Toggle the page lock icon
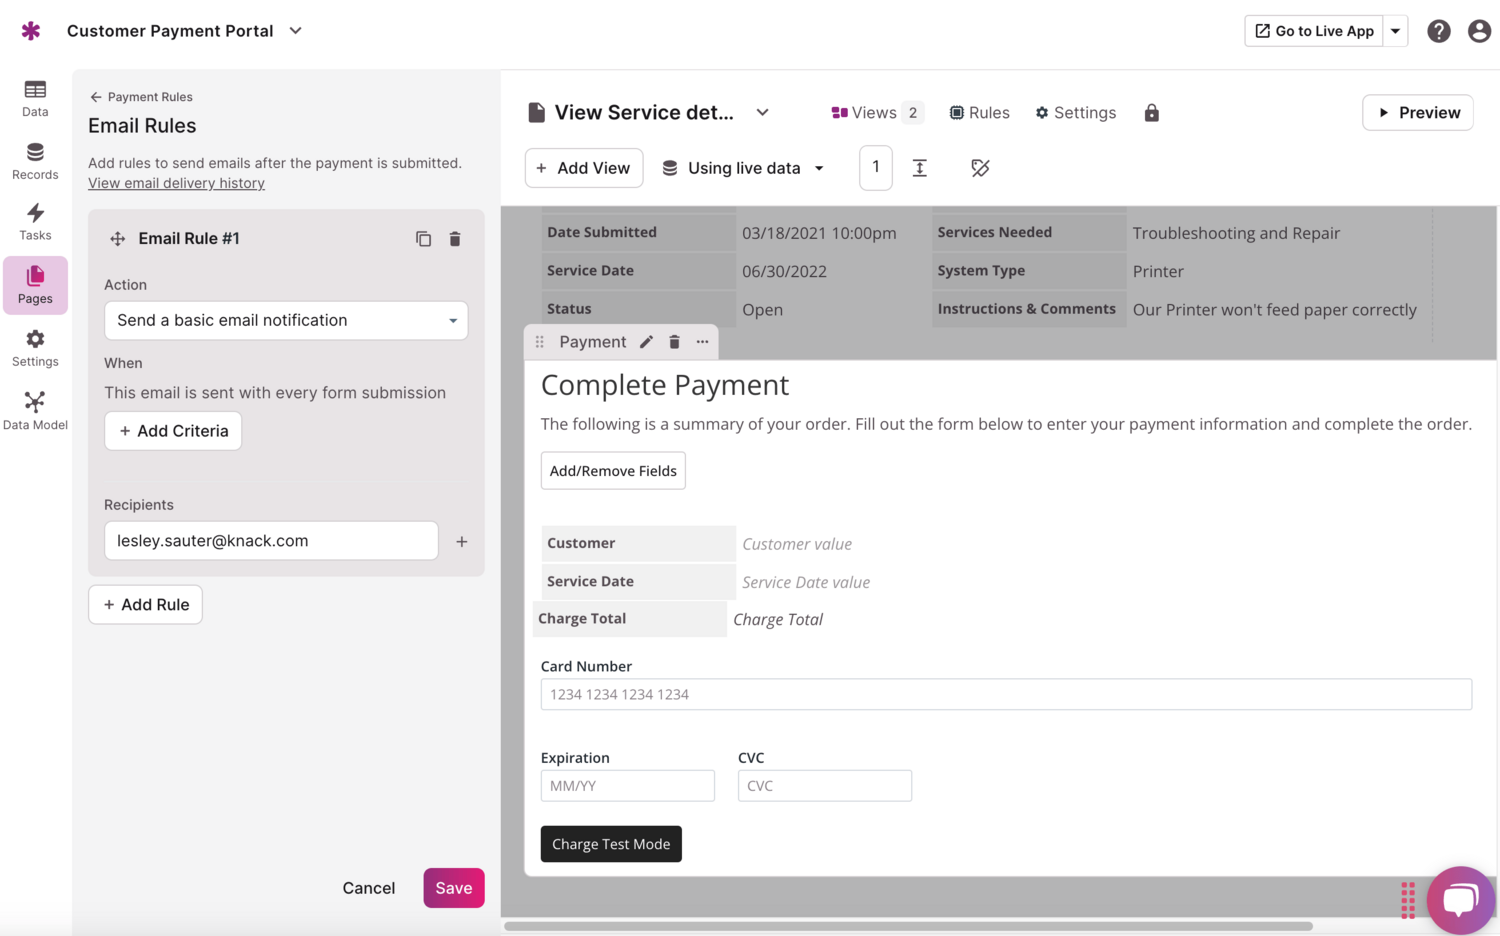Image resolution: width=1500 pixels, height=936 pixels. pos(1151,112)
